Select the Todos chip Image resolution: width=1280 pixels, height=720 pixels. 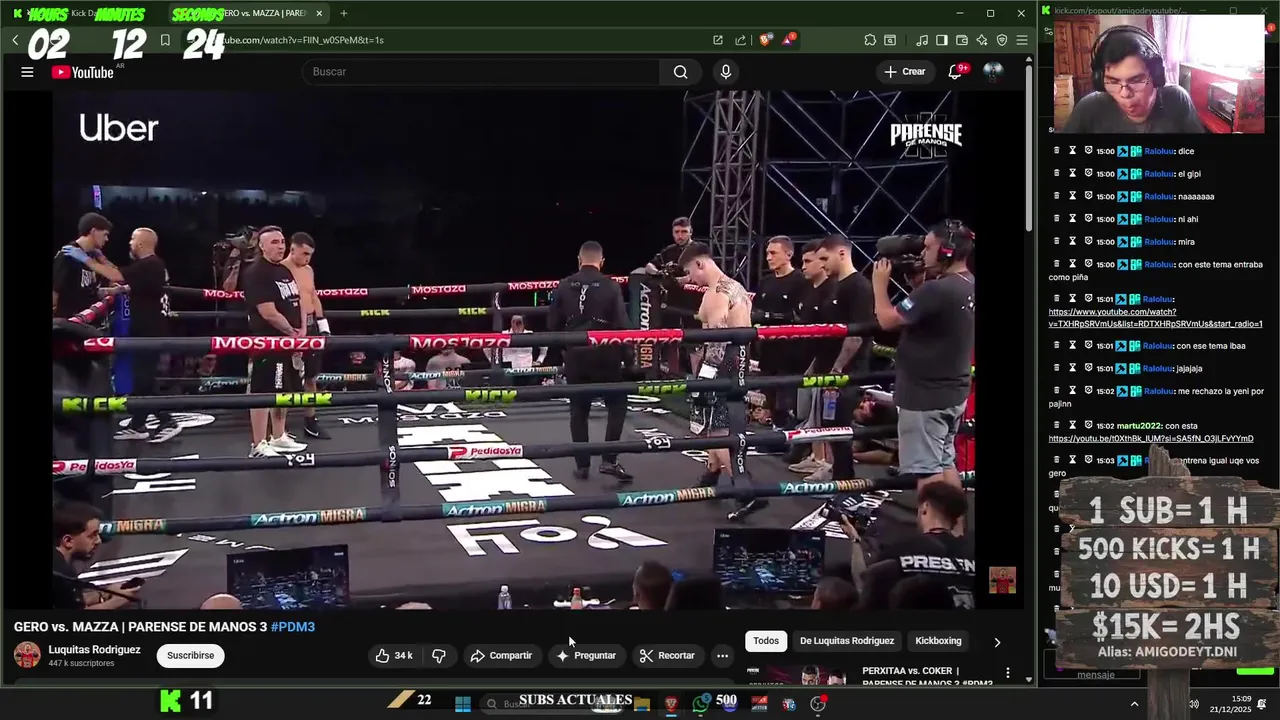tap(766, 641)
